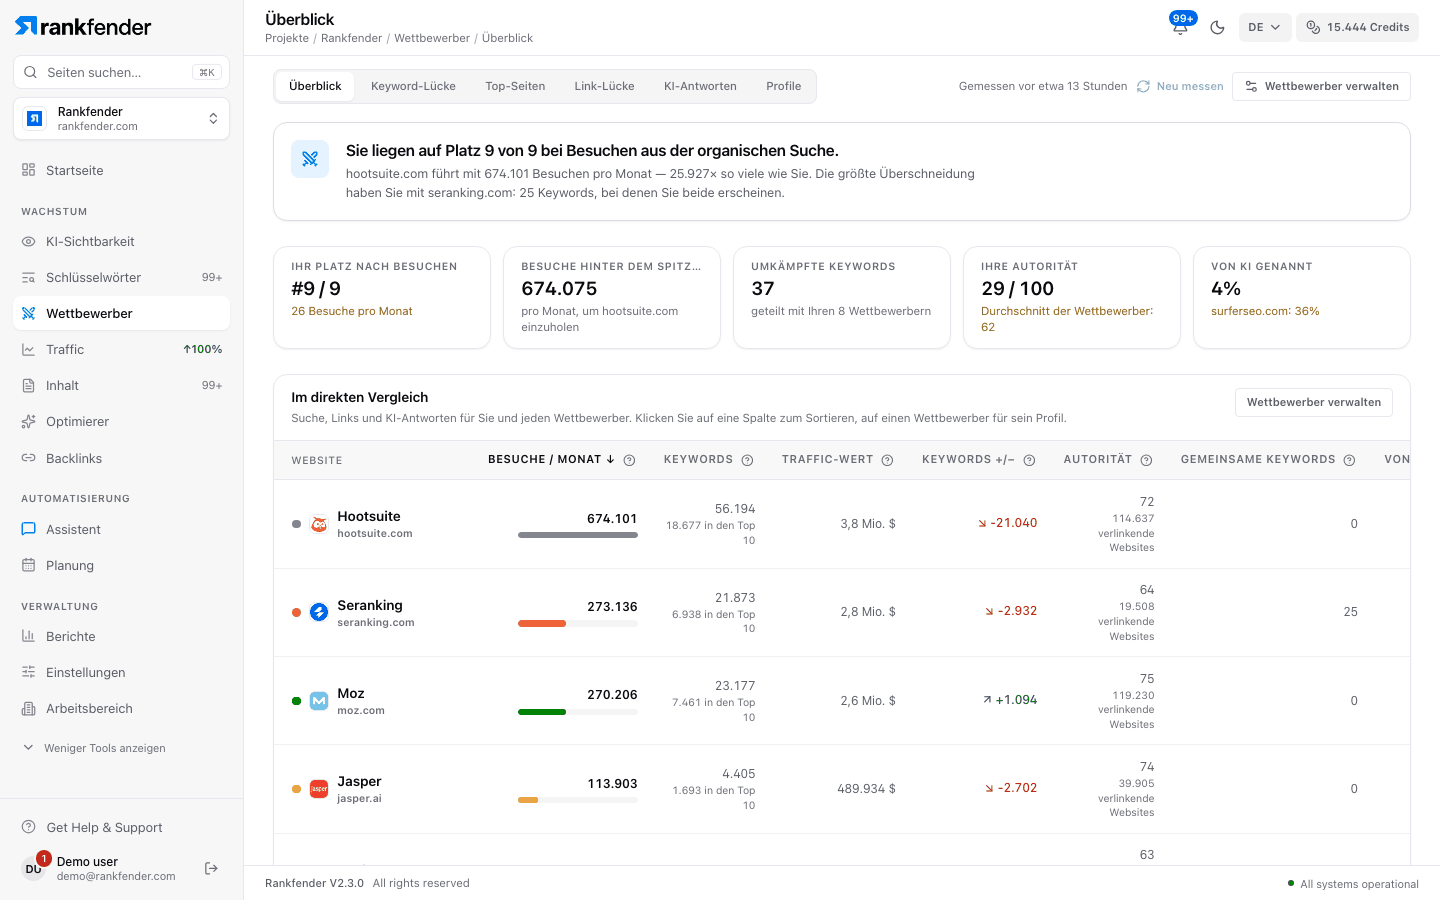Click 'Wettbewerber verwalten' in the comparison card

[x=1313, y=402]
